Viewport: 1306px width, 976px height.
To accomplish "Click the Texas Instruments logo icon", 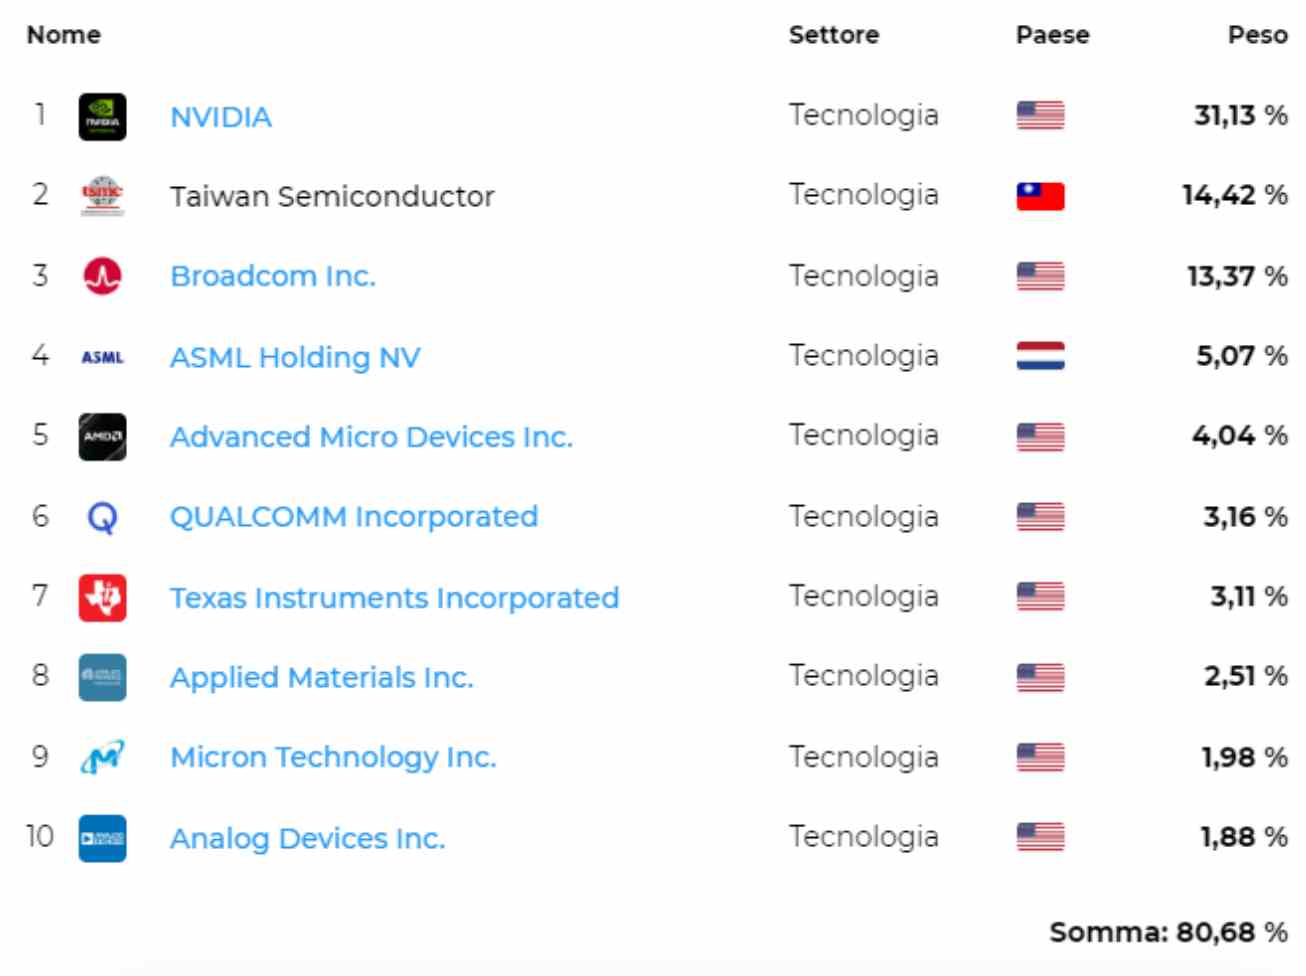I will (x=102, y=597).
